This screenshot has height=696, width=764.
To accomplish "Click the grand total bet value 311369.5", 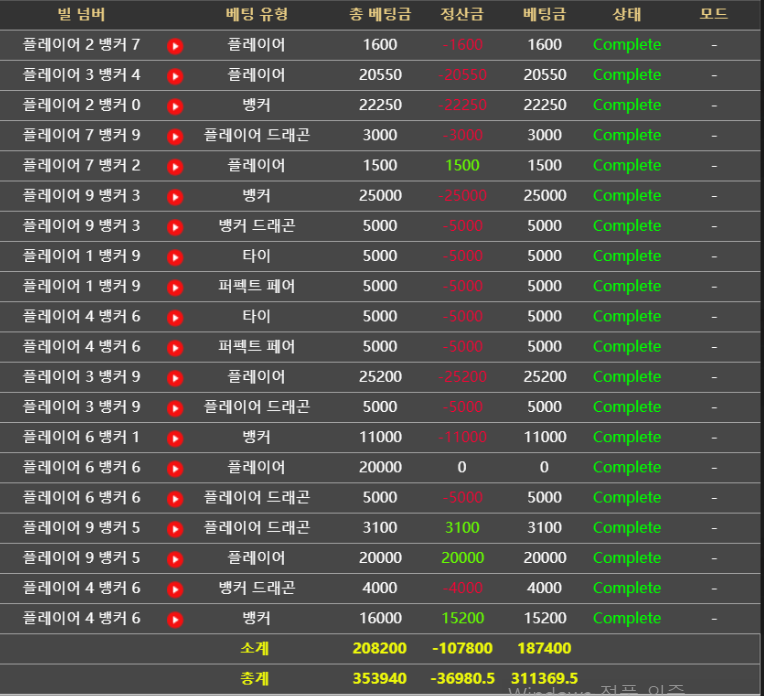I will (544, 679).
